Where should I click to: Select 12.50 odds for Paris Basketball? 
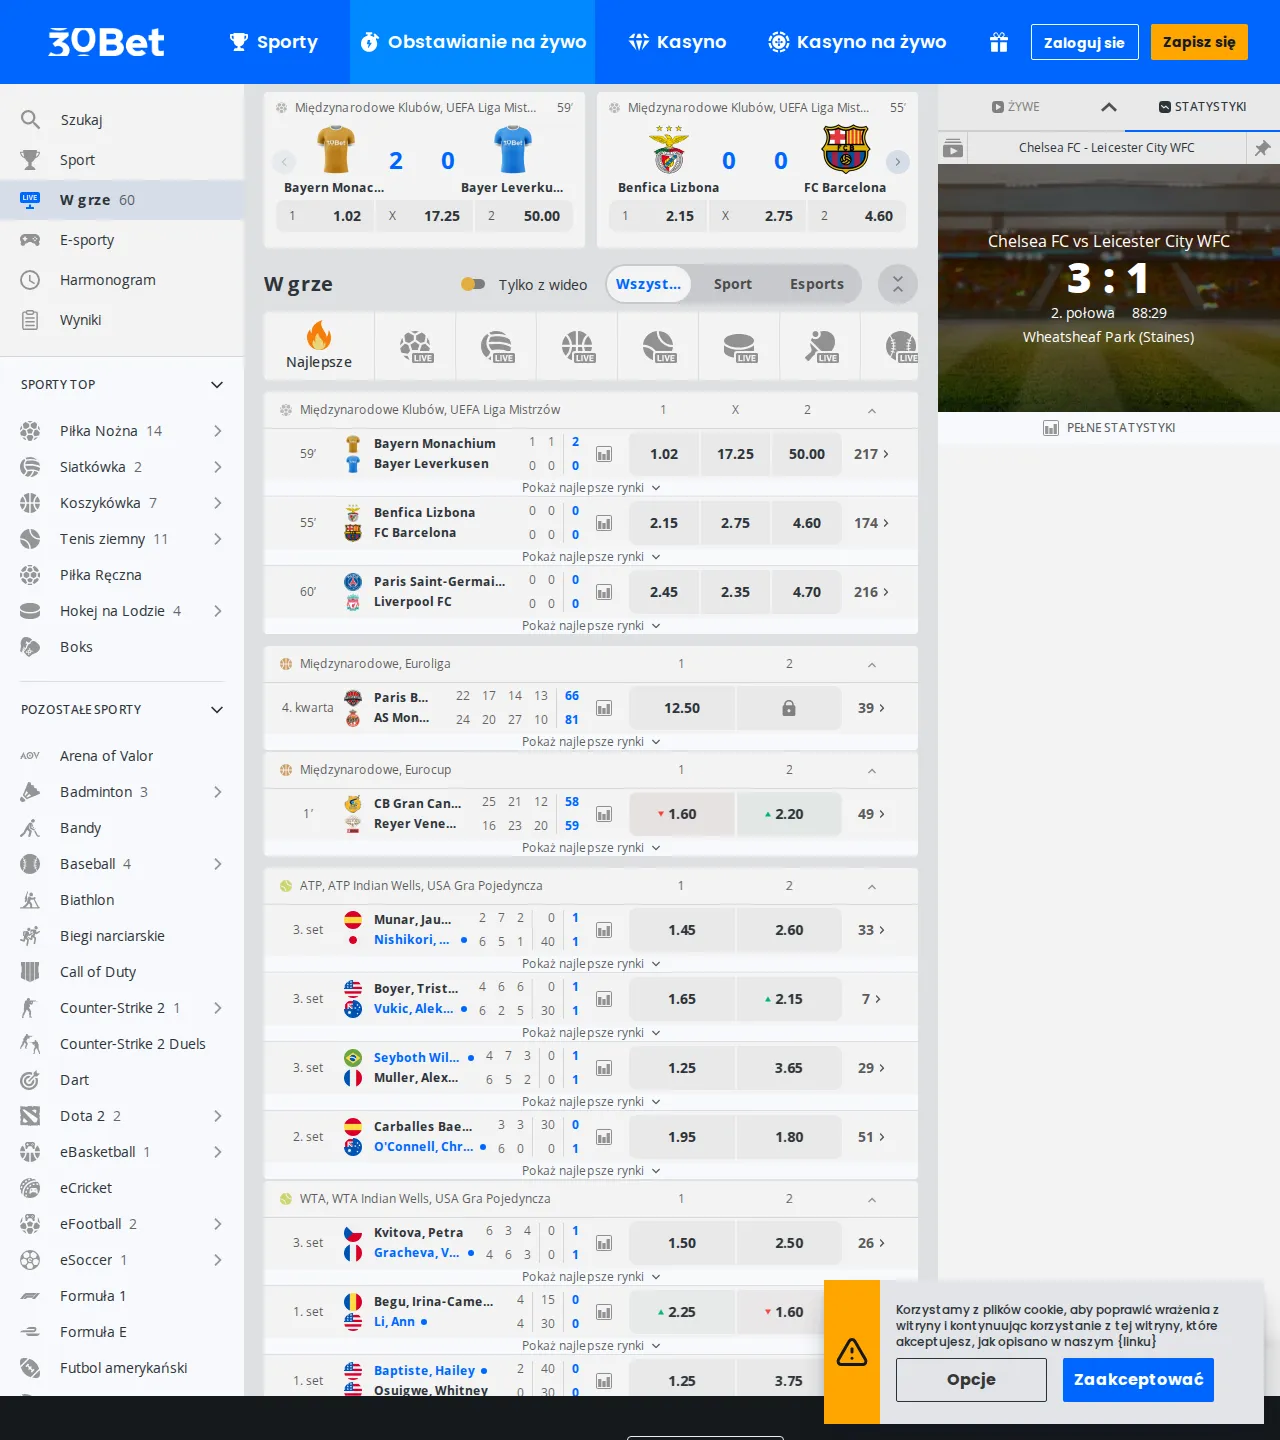682,708
